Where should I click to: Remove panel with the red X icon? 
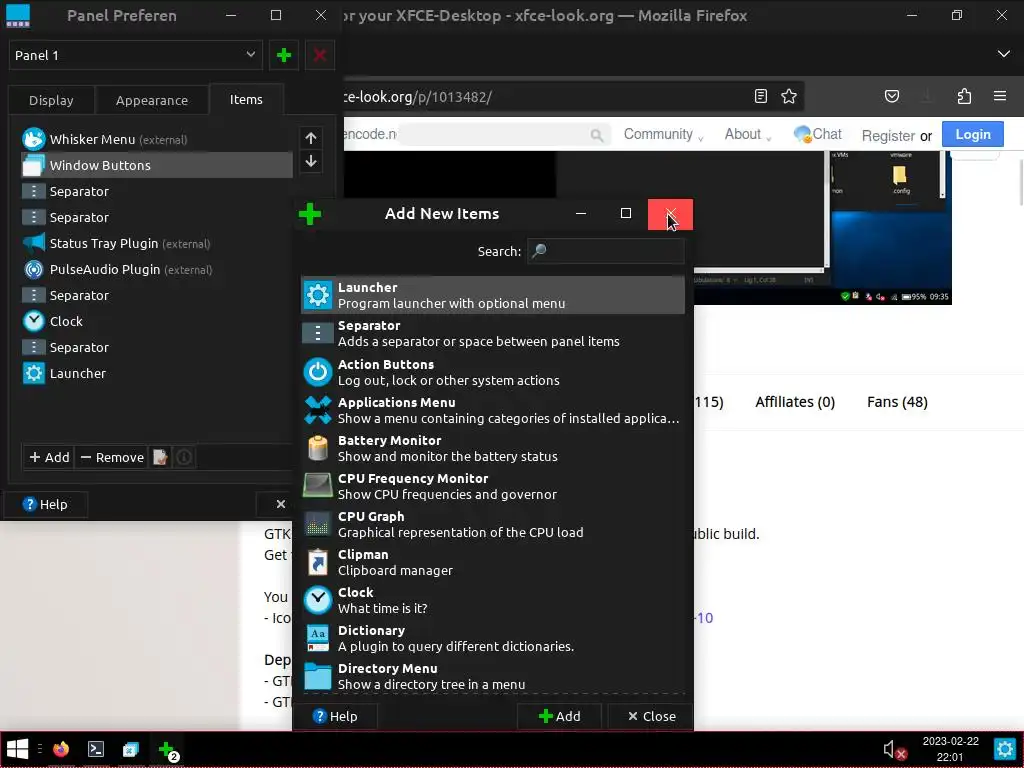[x=319, y=56]
